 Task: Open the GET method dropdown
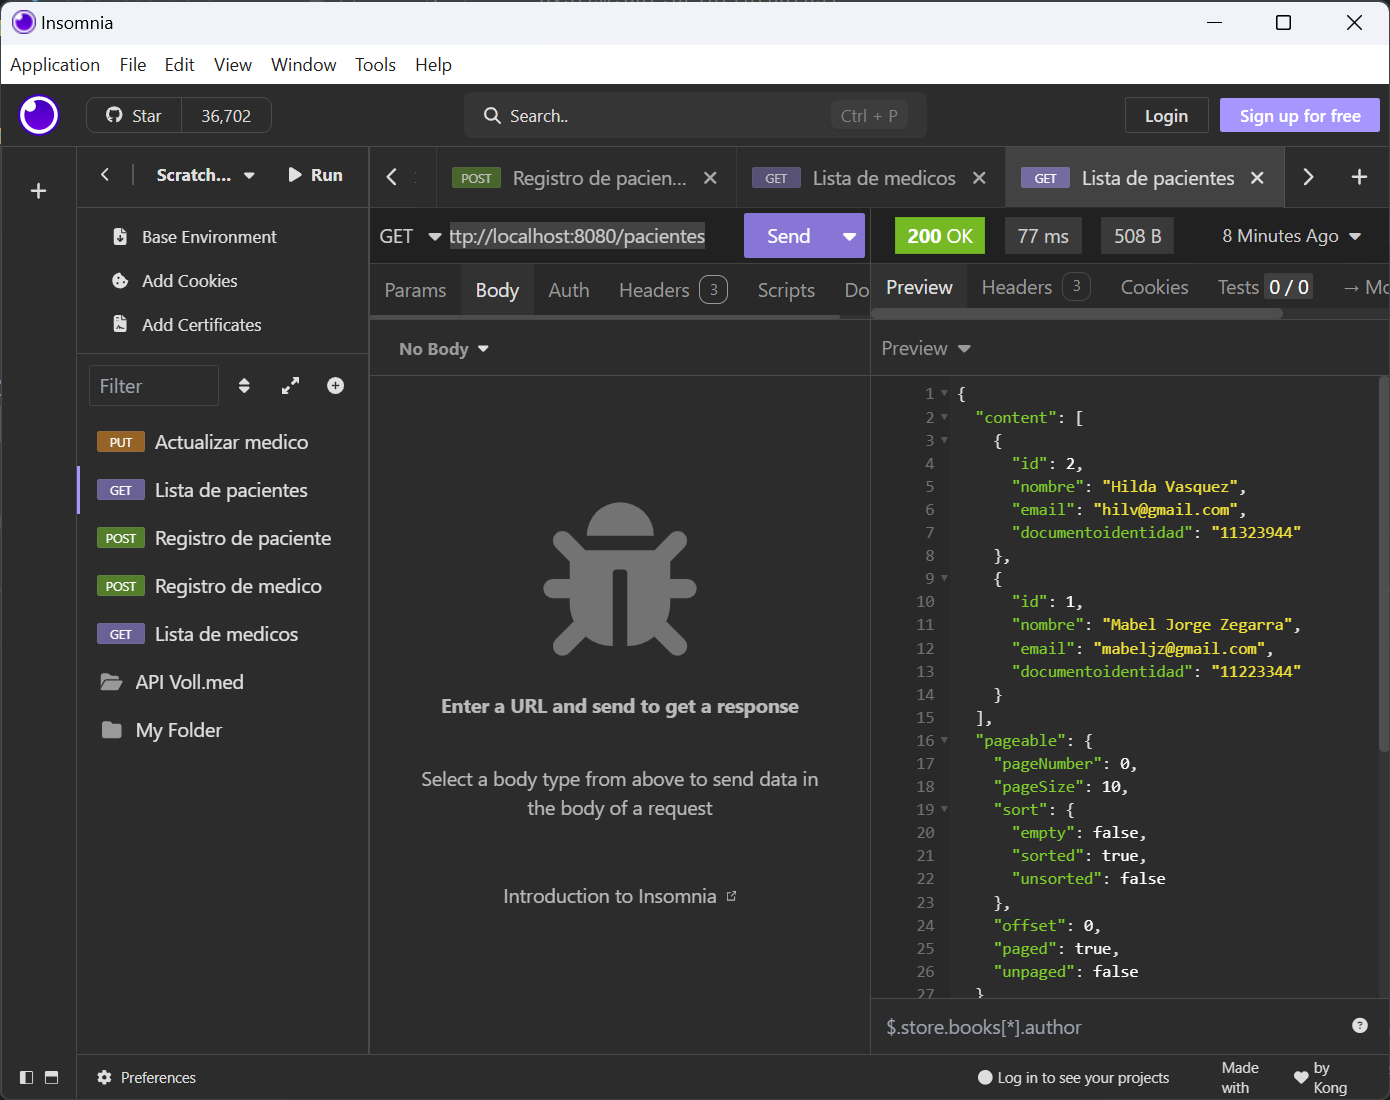[x=410, y=236]
